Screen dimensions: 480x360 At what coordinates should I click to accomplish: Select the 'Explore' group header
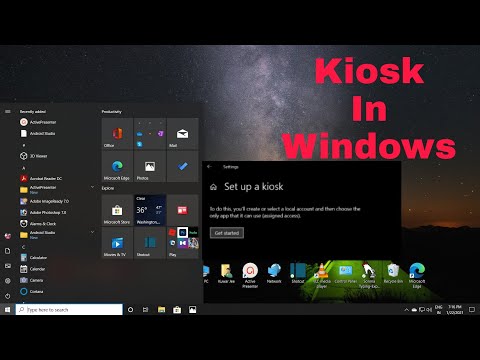click(x=108, y=188)
